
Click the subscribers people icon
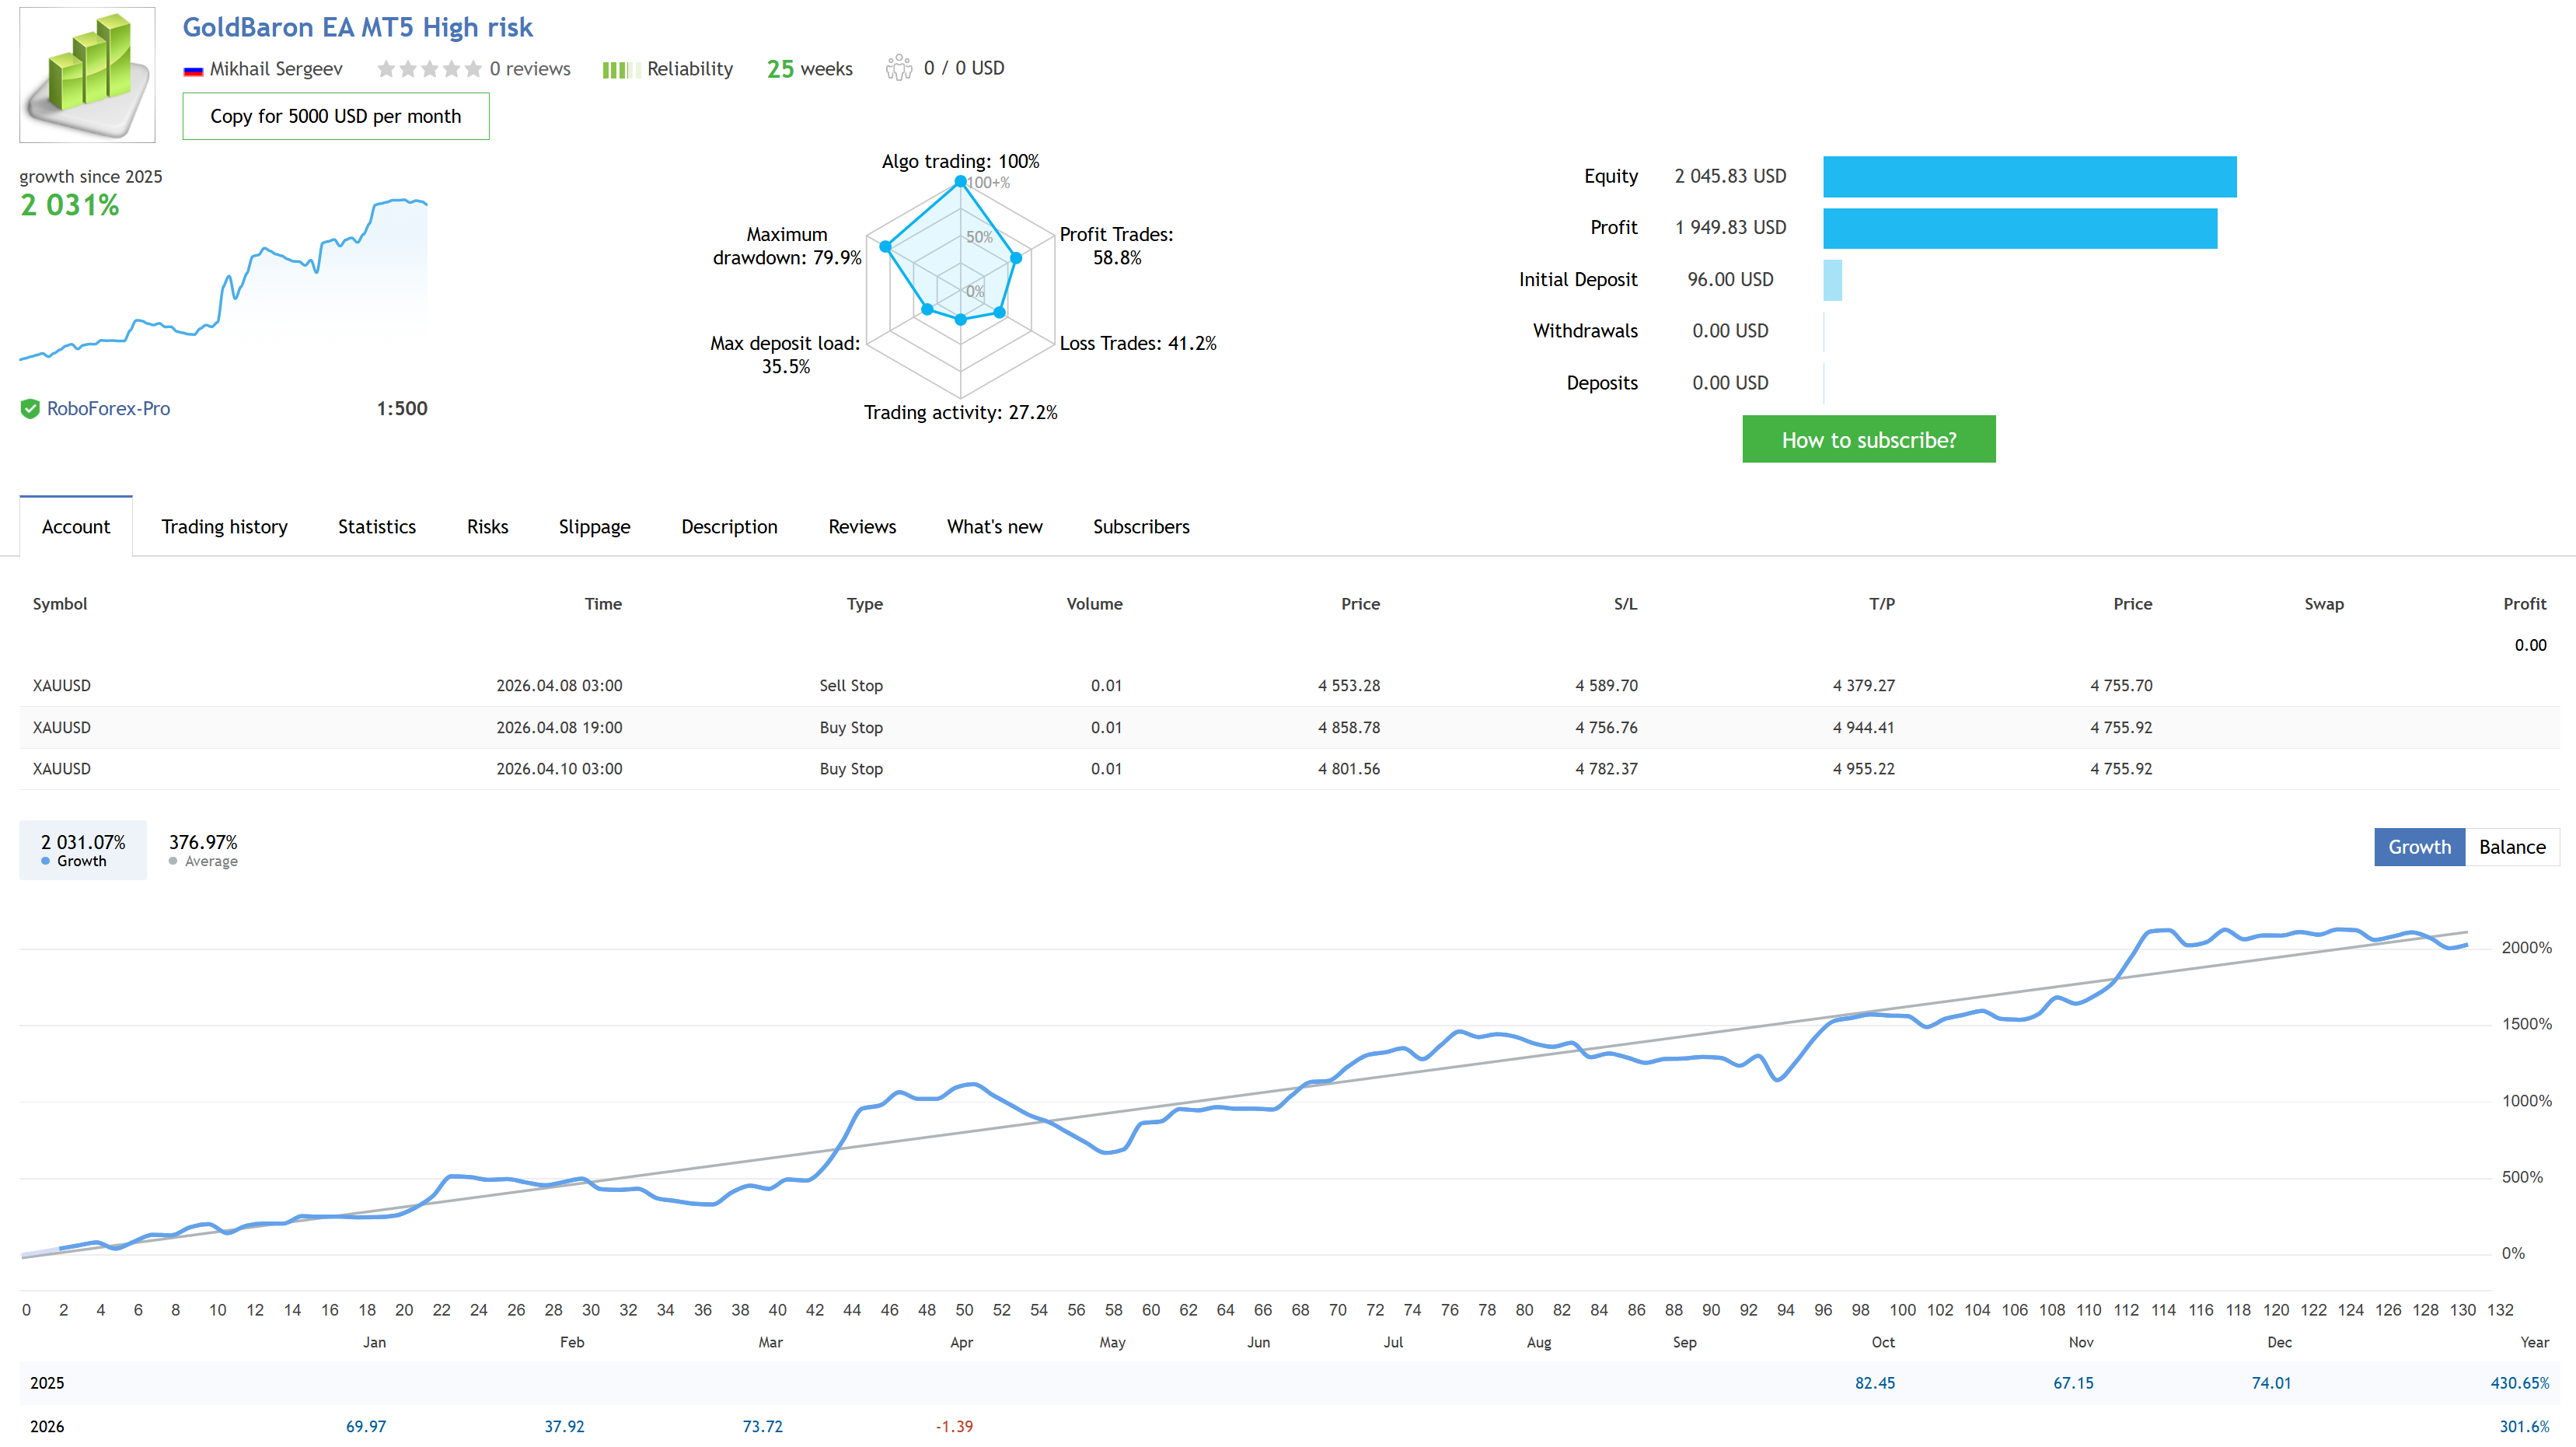[898, 68]
